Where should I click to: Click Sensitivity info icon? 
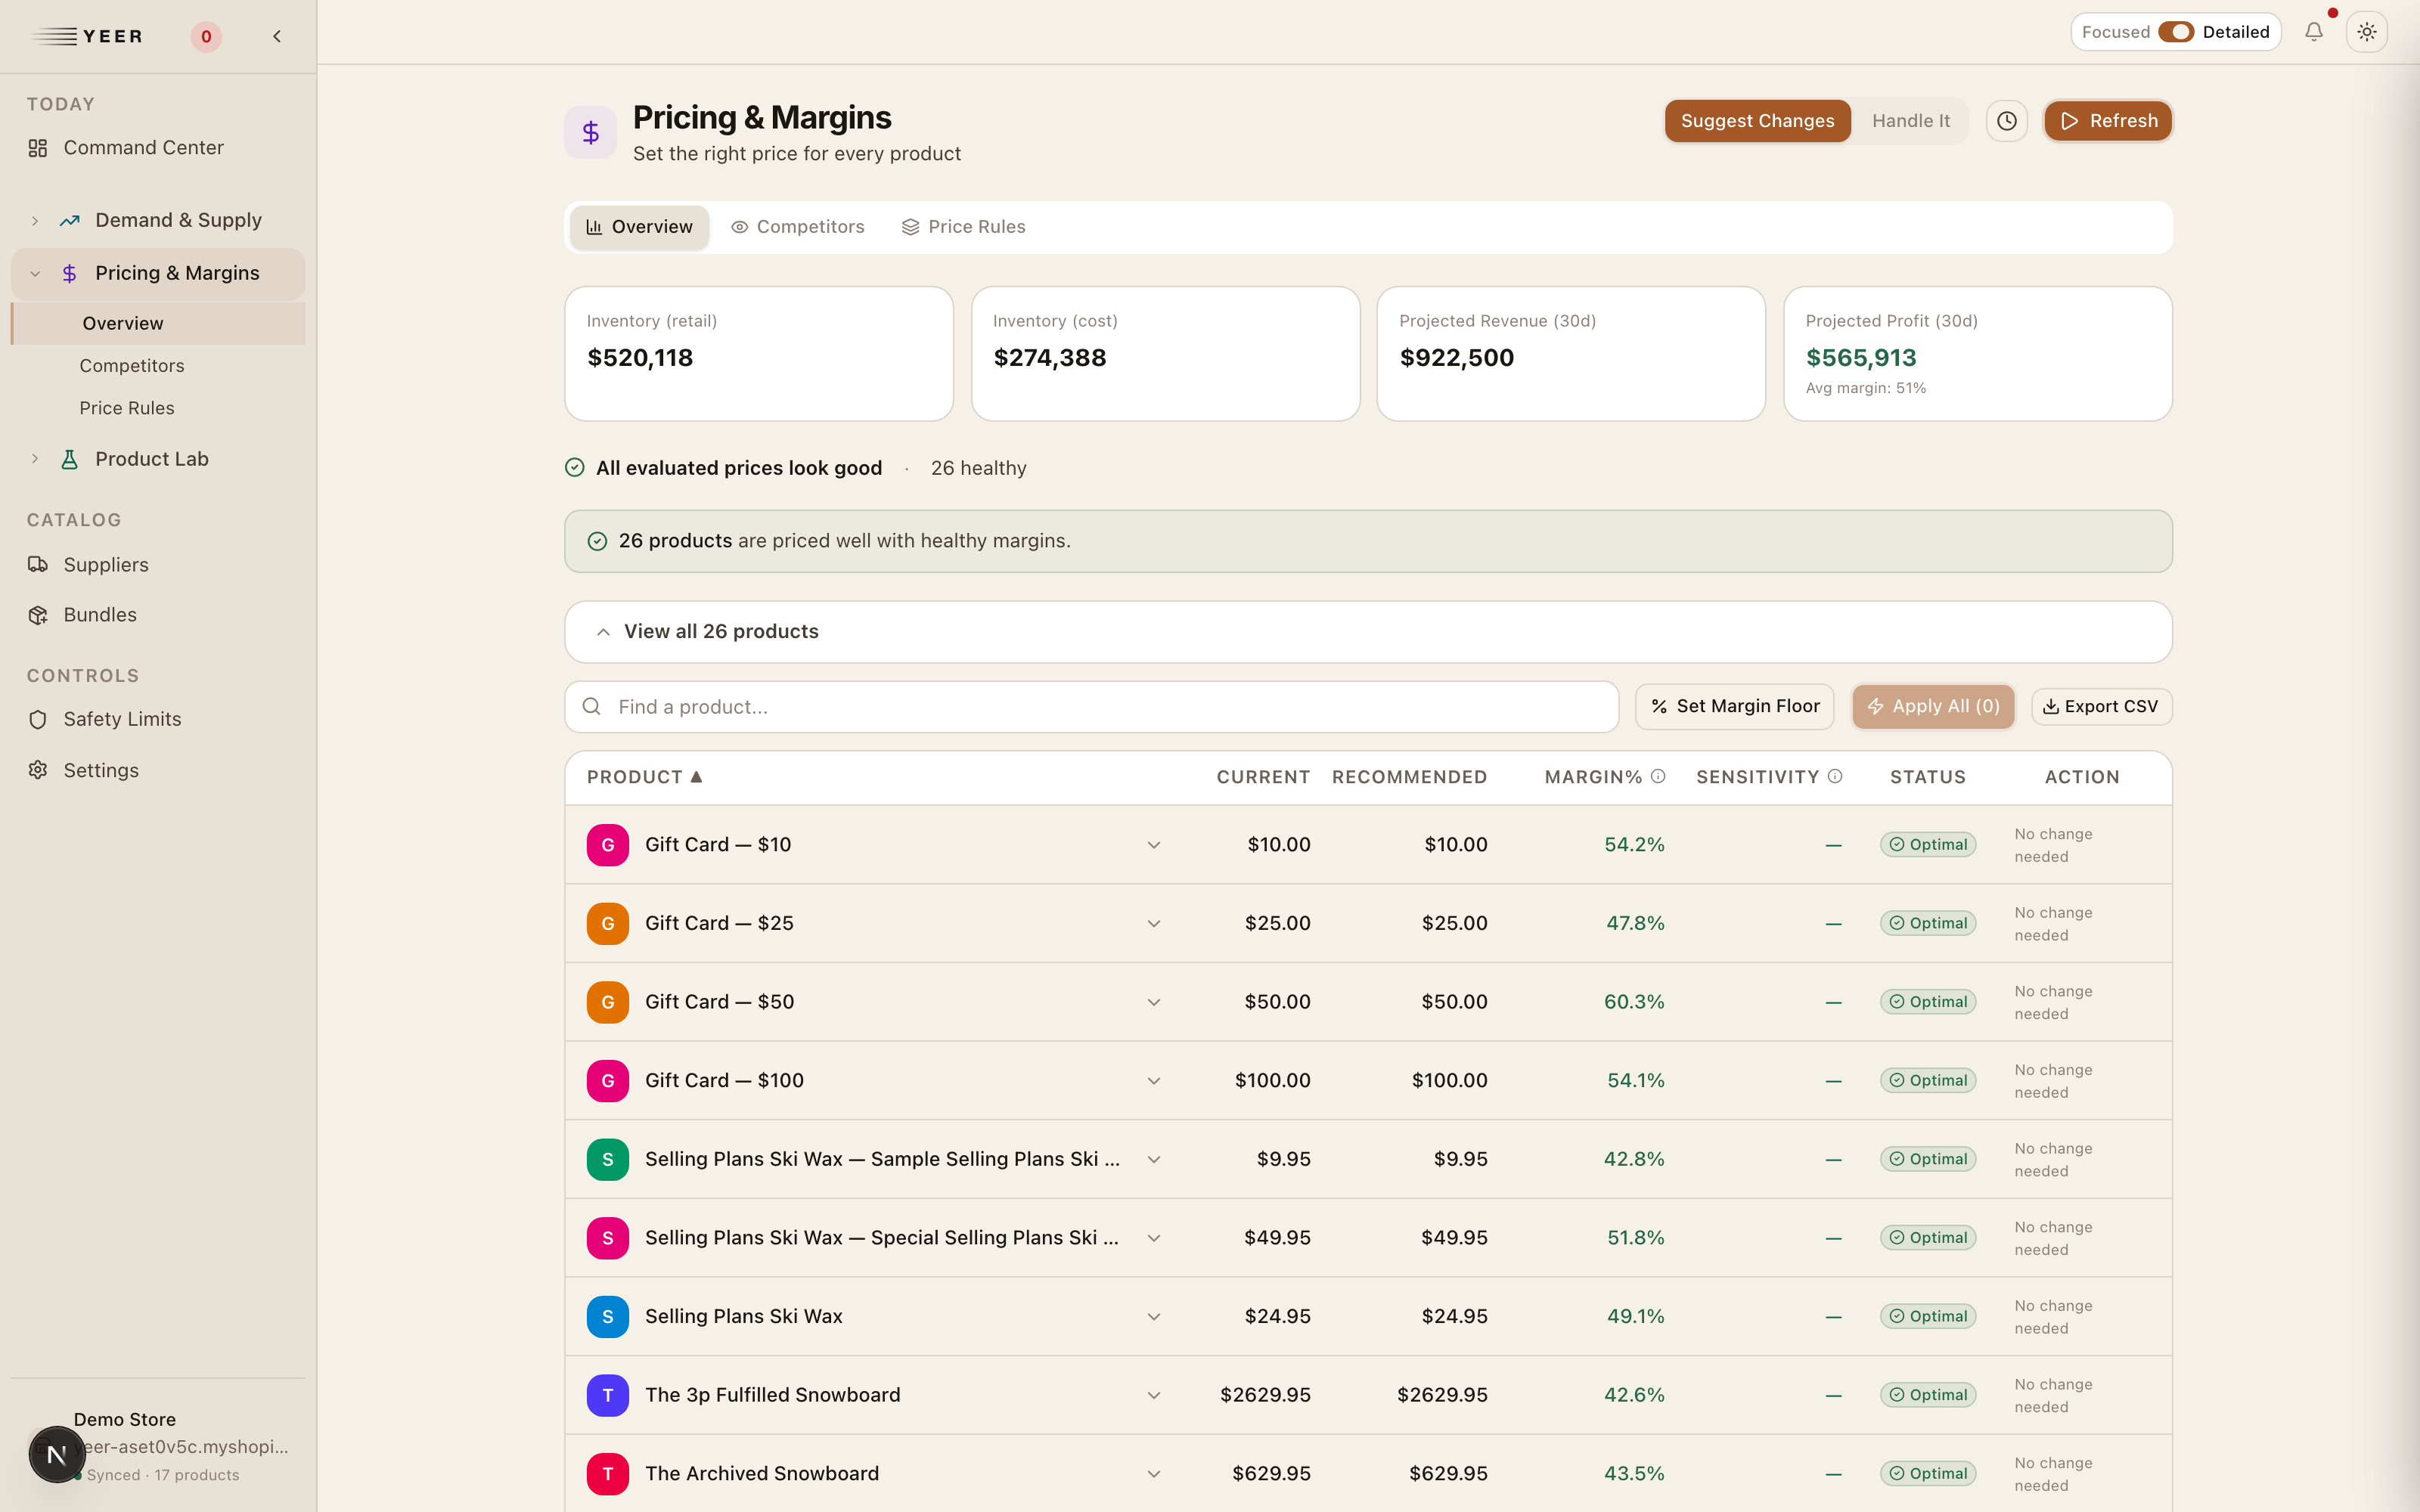click(x=1835, y=776)
